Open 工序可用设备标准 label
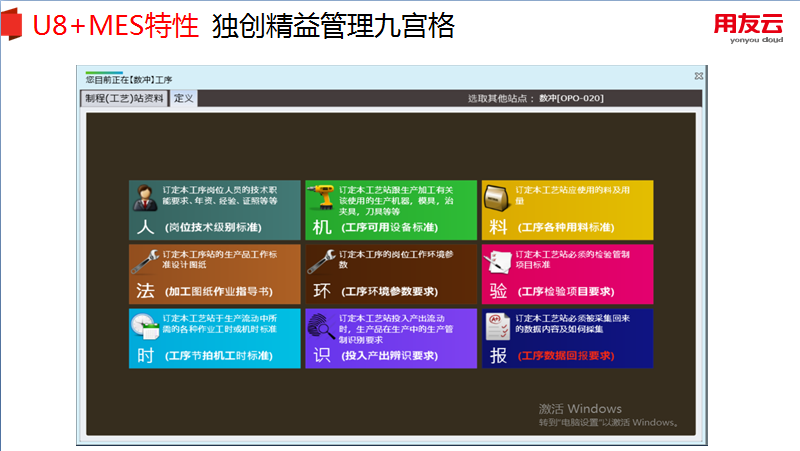 pyautogui.click(x=393, y=228)
